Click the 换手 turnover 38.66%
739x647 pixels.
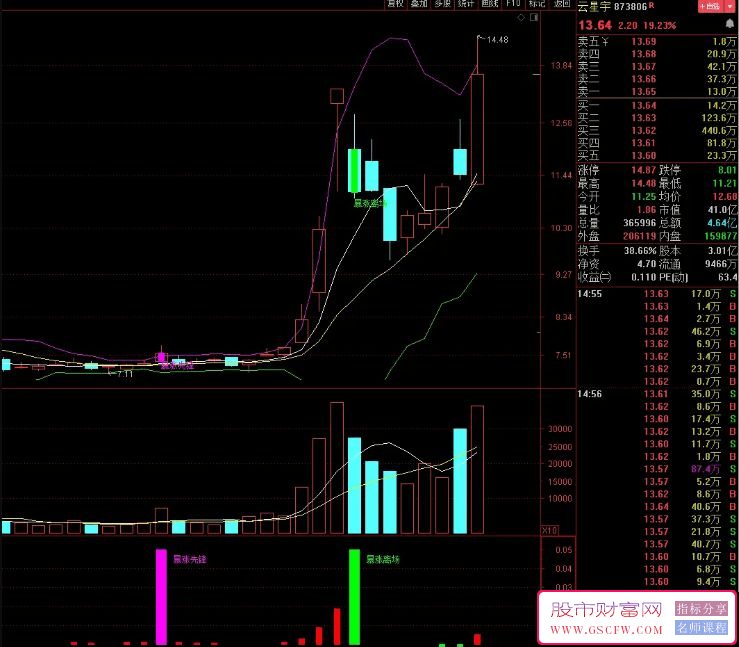point(640,251)
